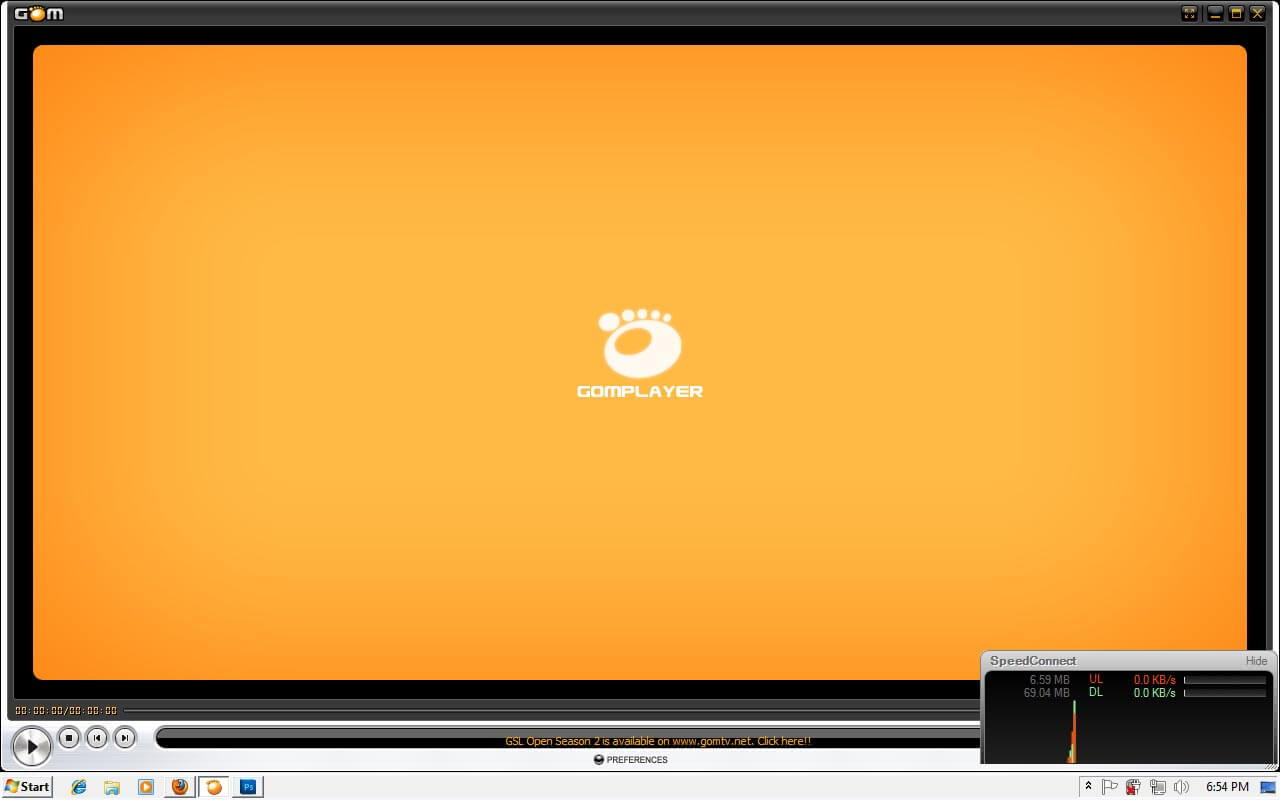Switch GOM Player to full screen mode
Screen dimensions: 1280x800
(1189, 13)
